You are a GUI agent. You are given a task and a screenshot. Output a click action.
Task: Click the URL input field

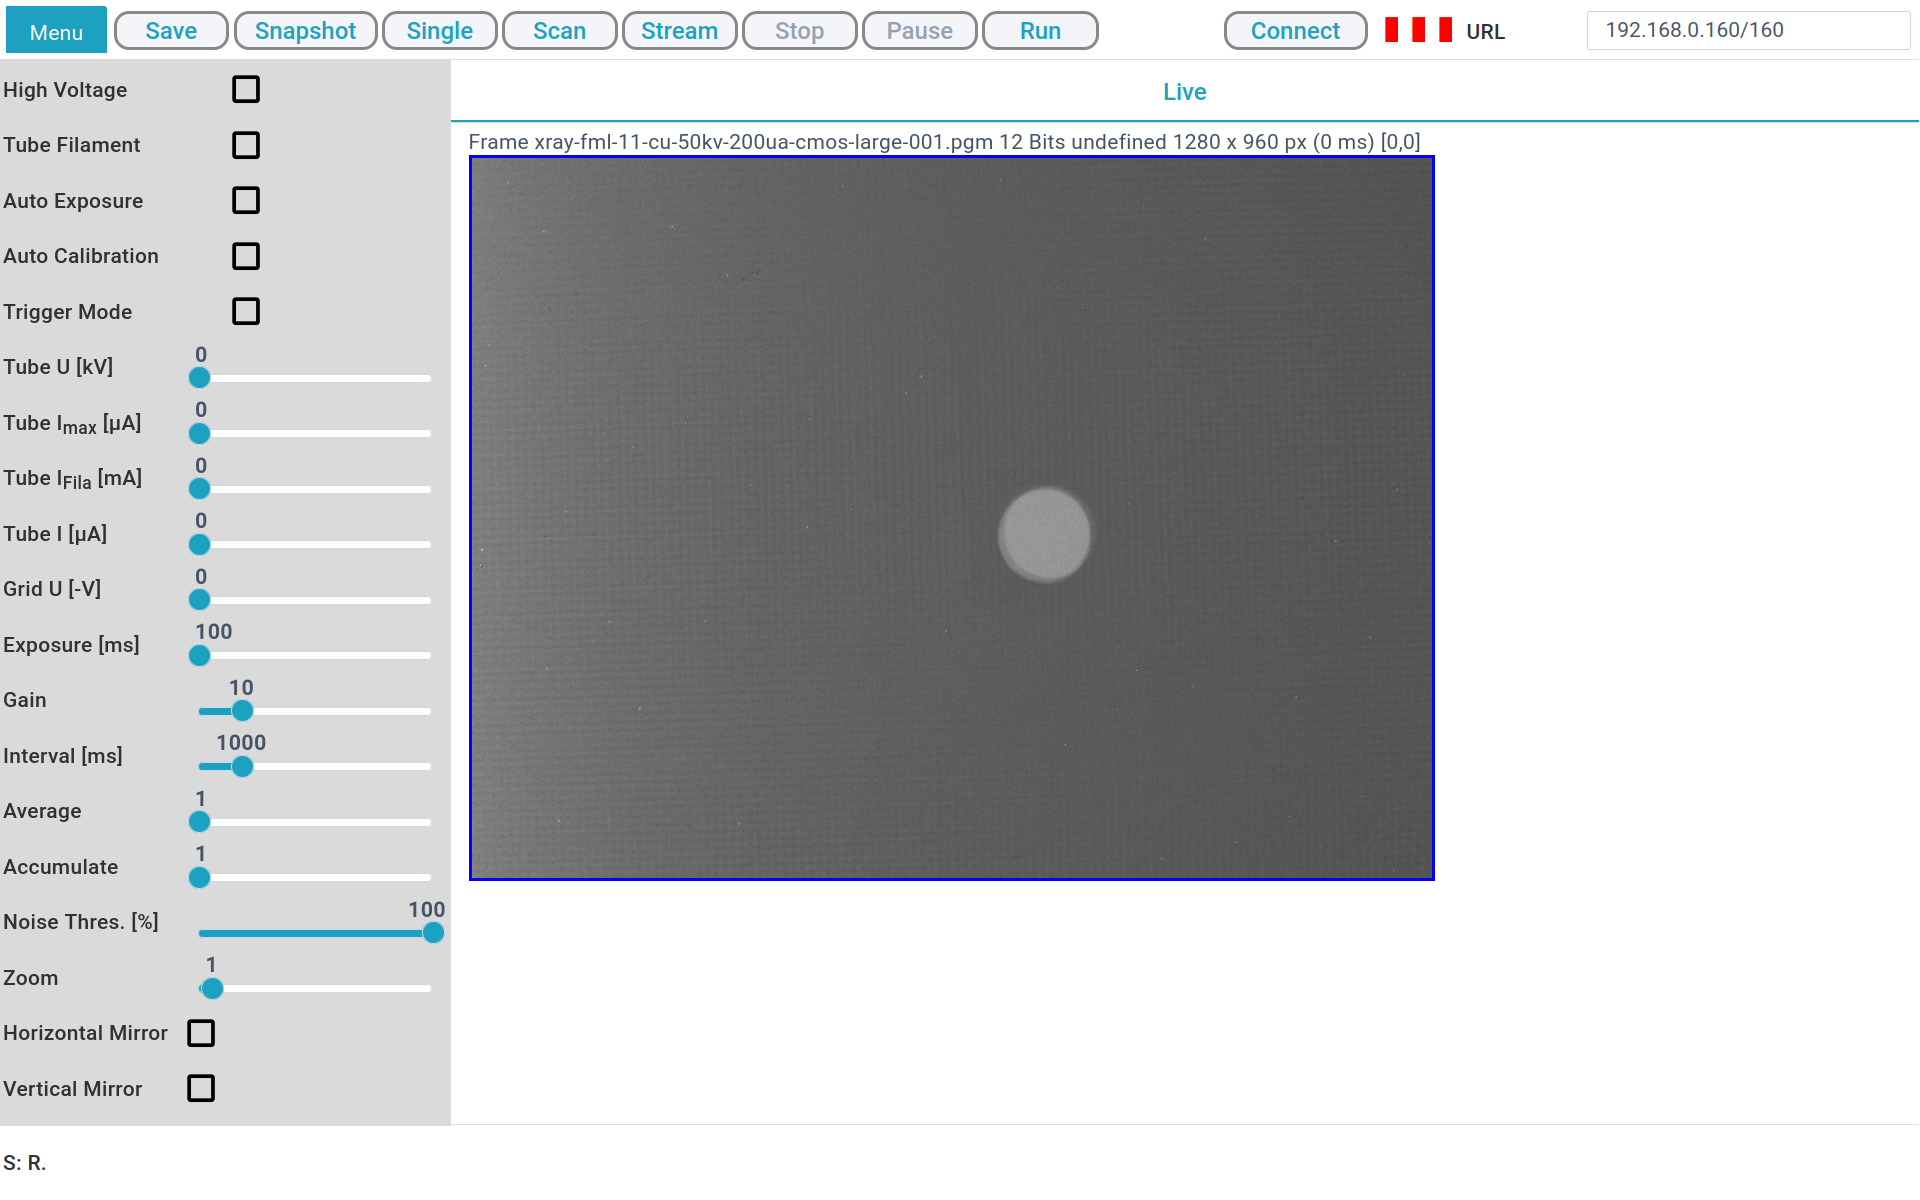coord(1747,30)
